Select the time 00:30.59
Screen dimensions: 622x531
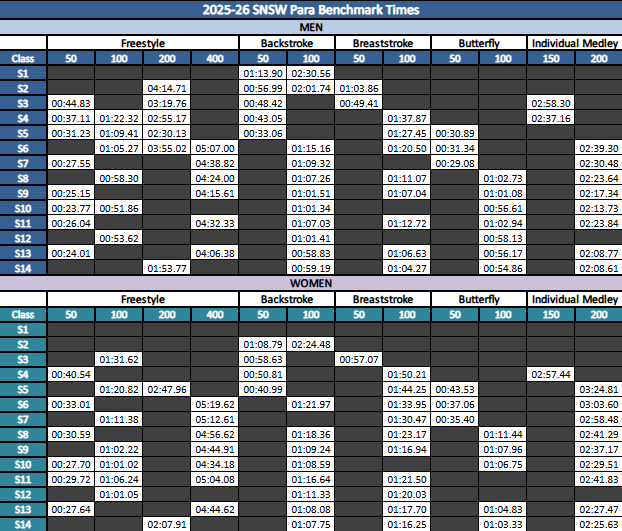[71, 435]
